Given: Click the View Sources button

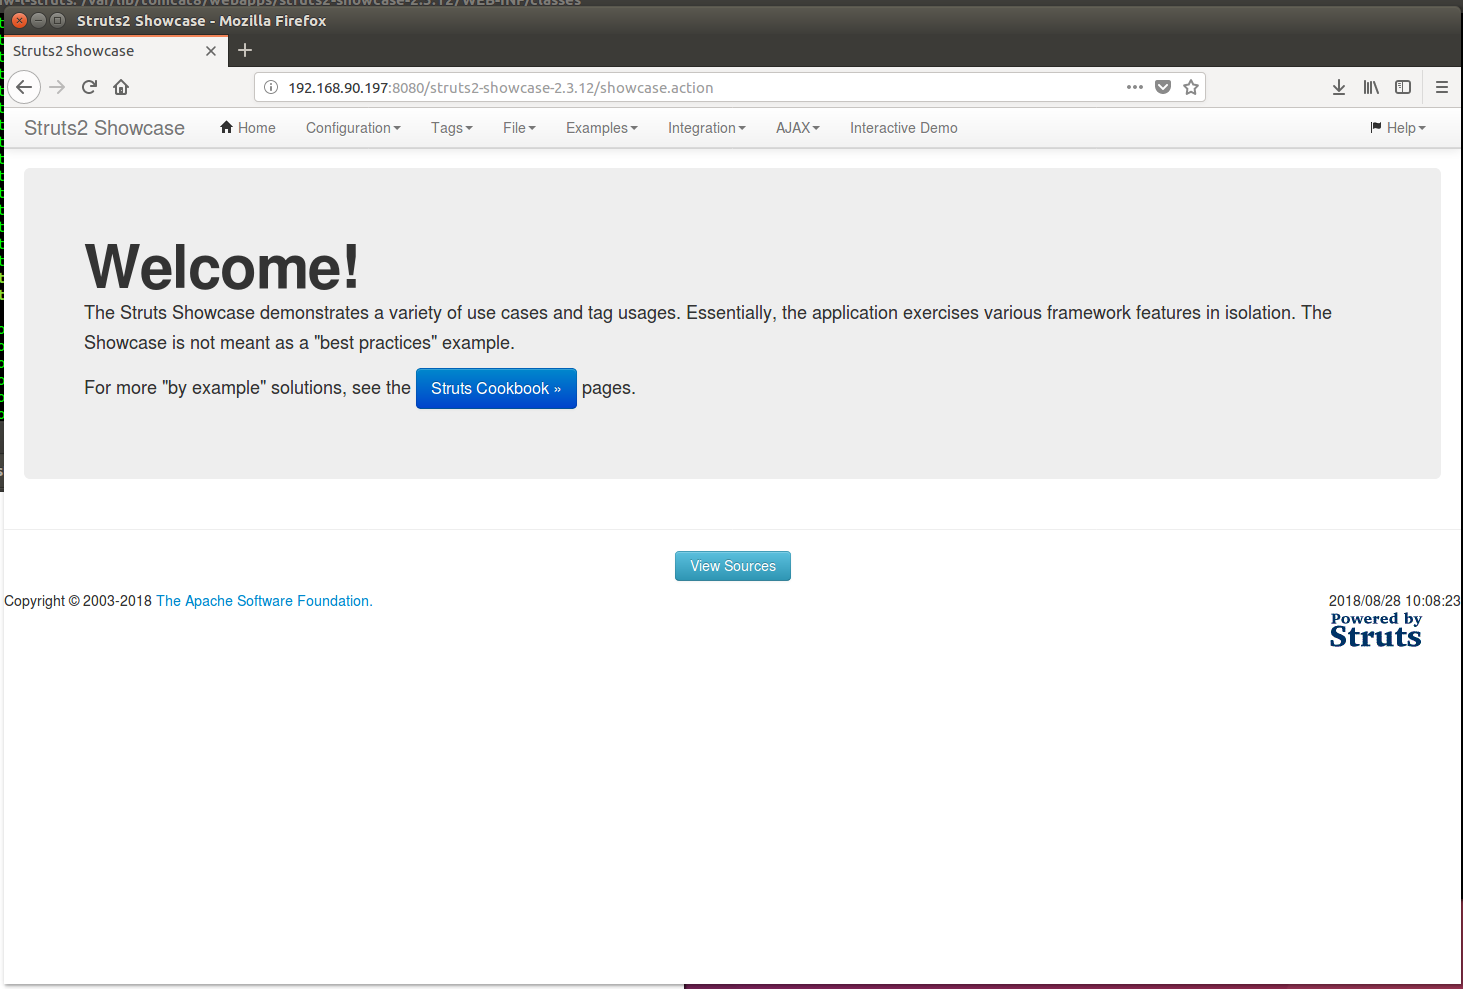Looking at the screenshot, I should pos(733,566).
